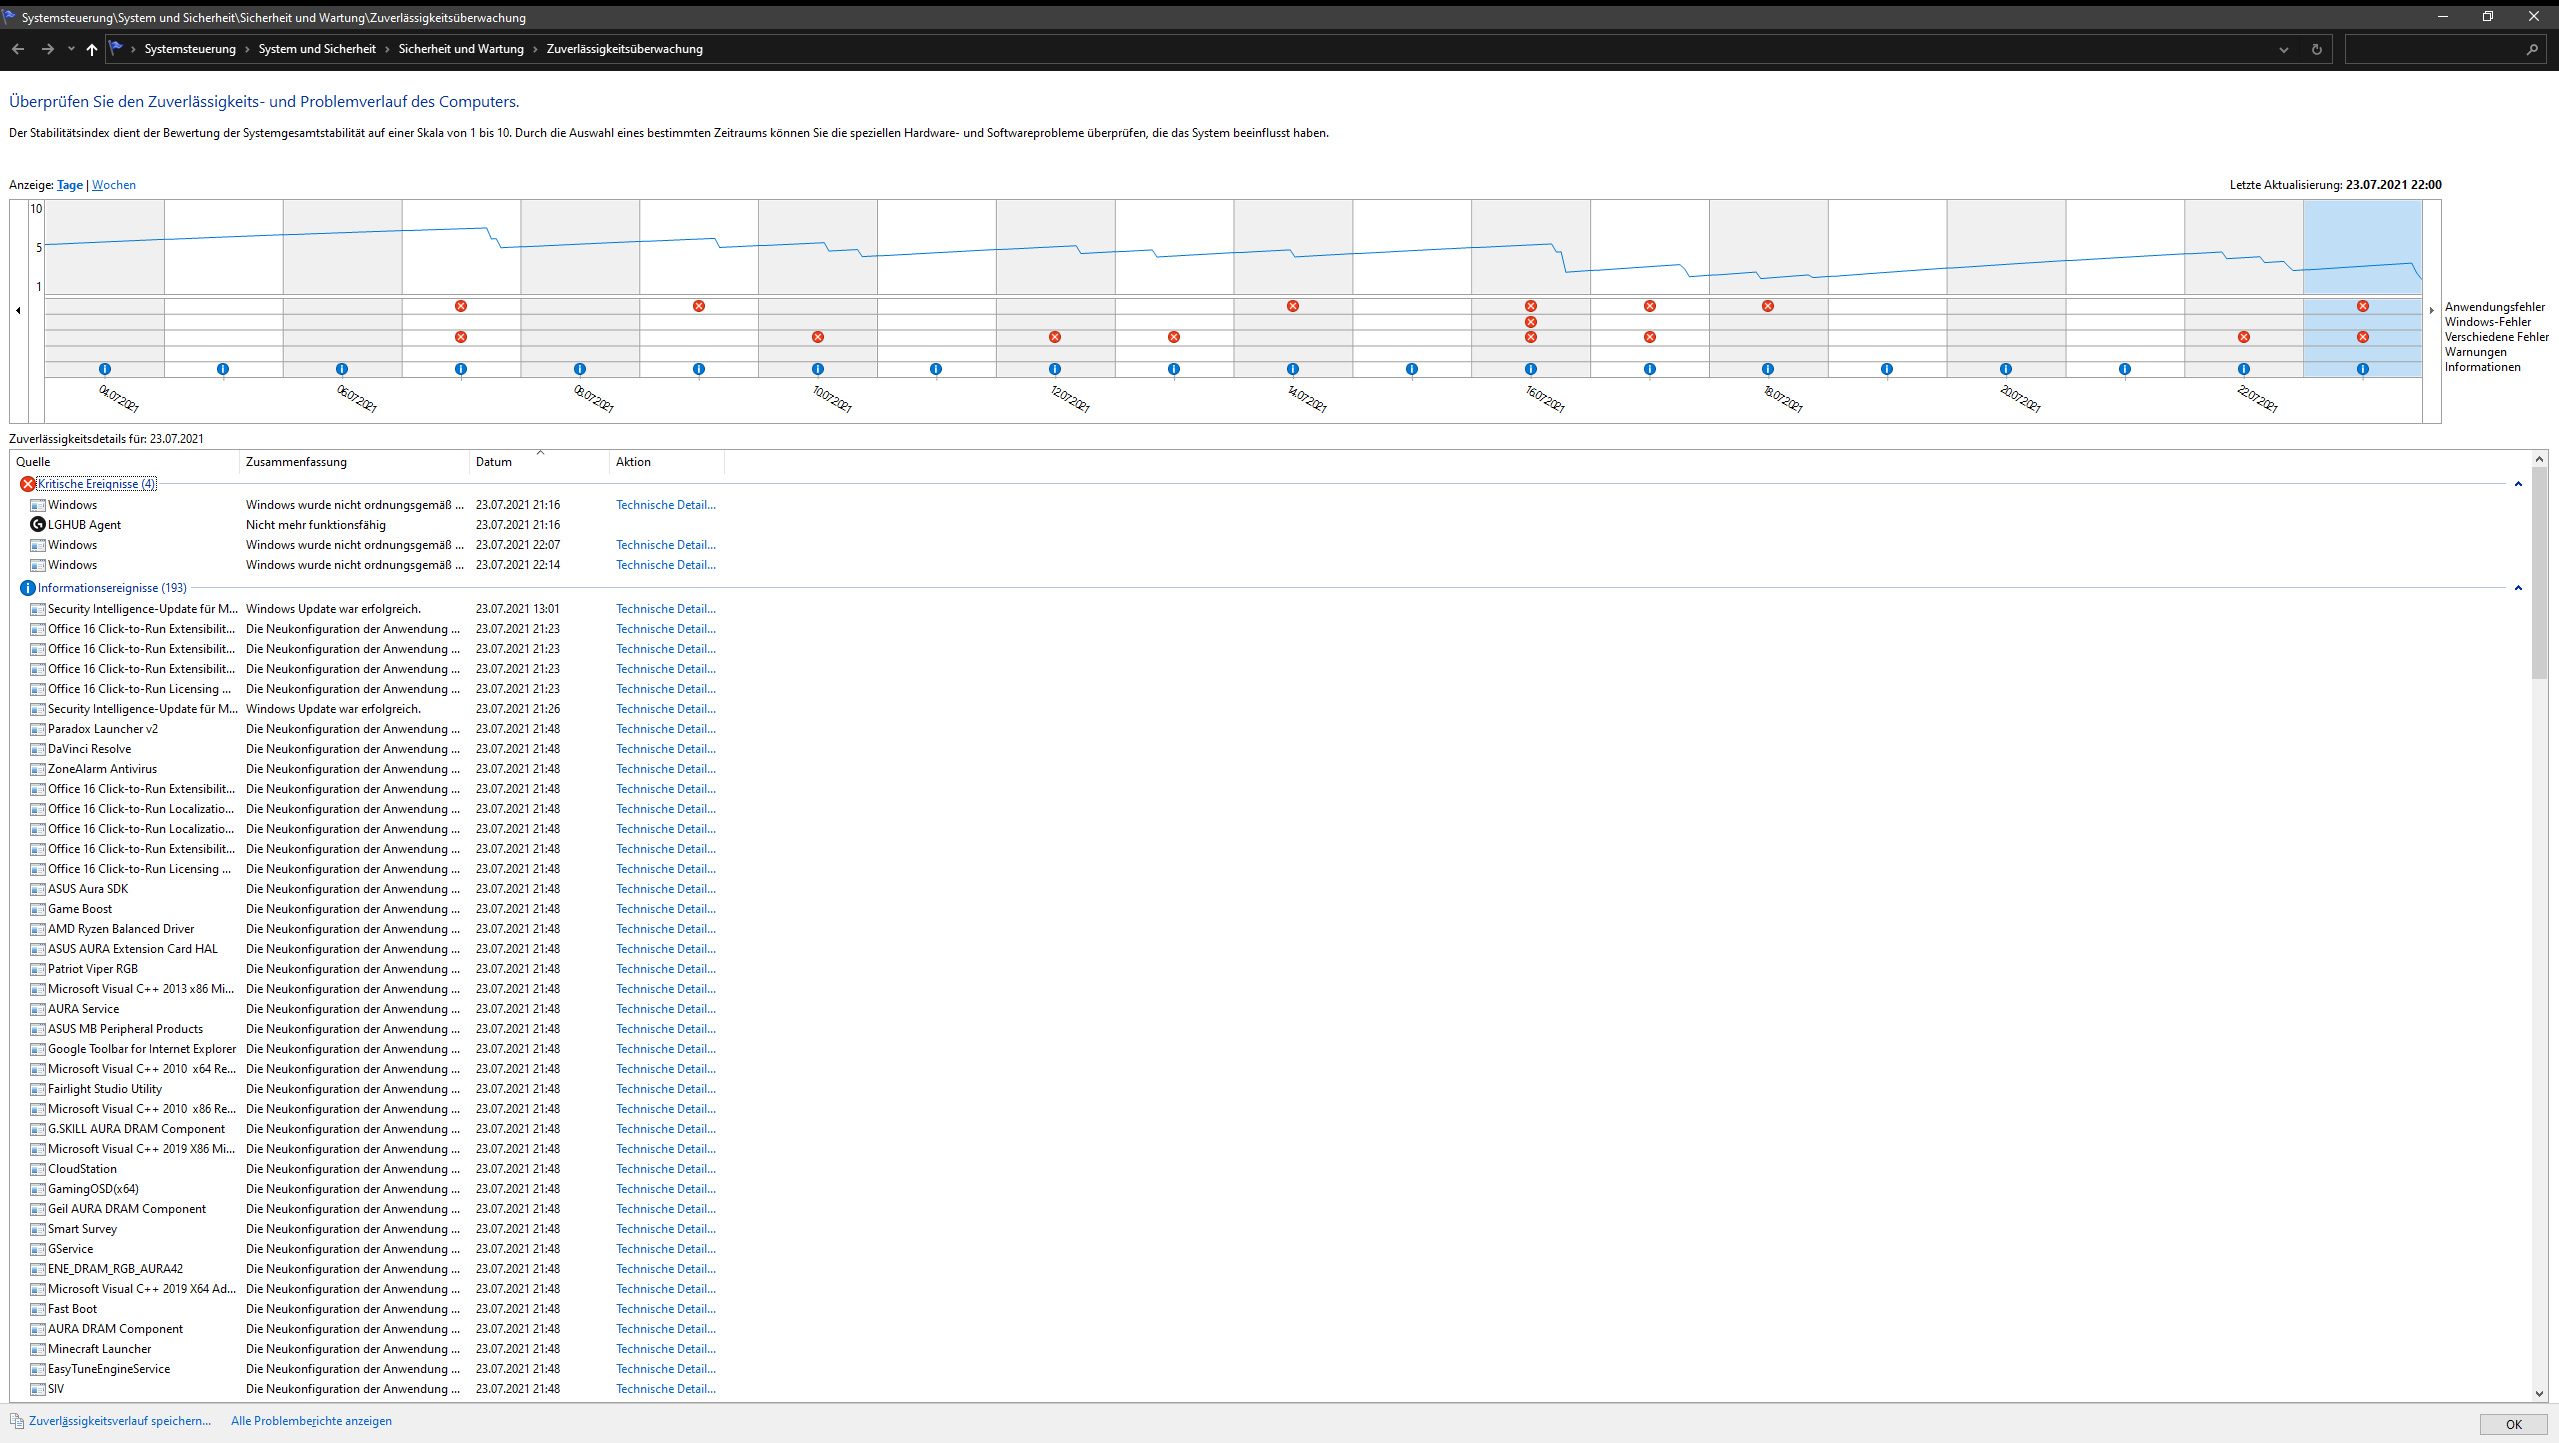Open Alle Problemberichte anzeigen link
The width and height of the screenshot is (2559, 1443).
click(x=311, y=1421)
